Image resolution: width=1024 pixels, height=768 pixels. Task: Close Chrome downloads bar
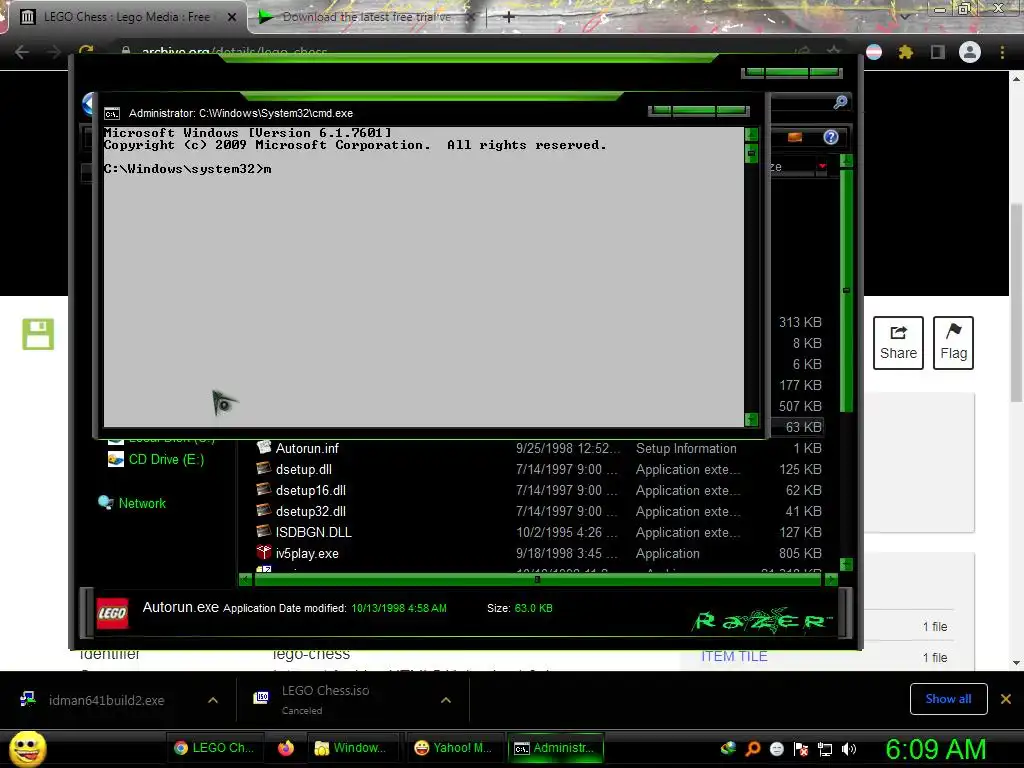(1006, 699)
